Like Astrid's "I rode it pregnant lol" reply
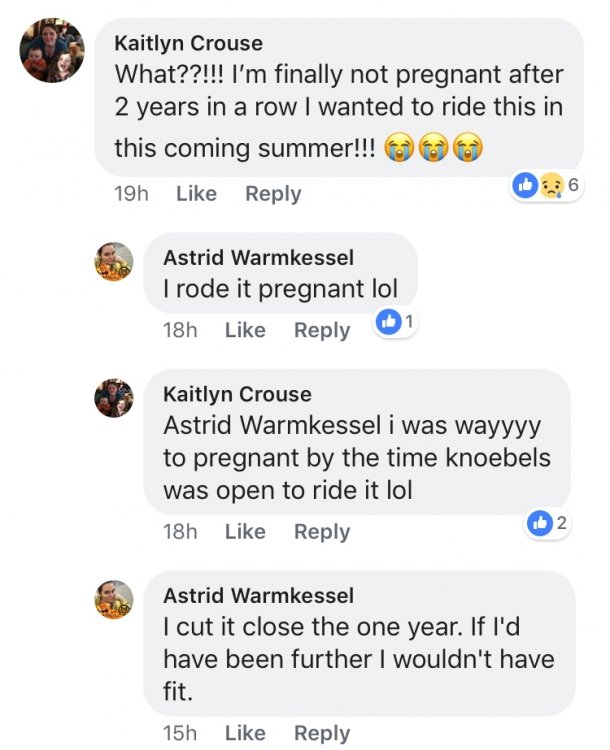The height and width of the screenshot is (750, 610). (245, 330)
